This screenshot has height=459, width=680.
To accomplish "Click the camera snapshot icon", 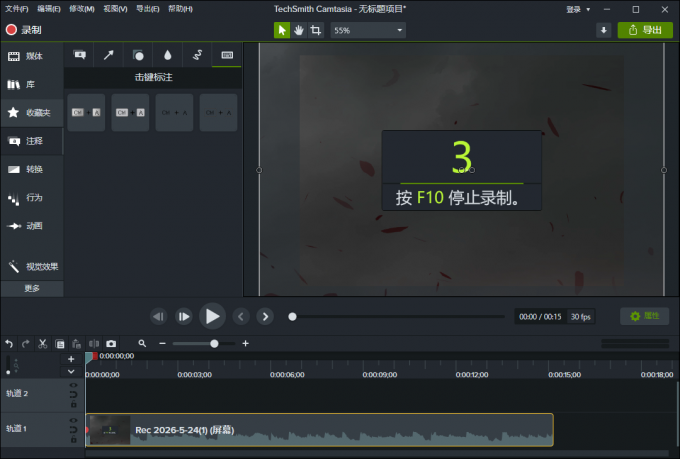I will (x=111, y=344).
